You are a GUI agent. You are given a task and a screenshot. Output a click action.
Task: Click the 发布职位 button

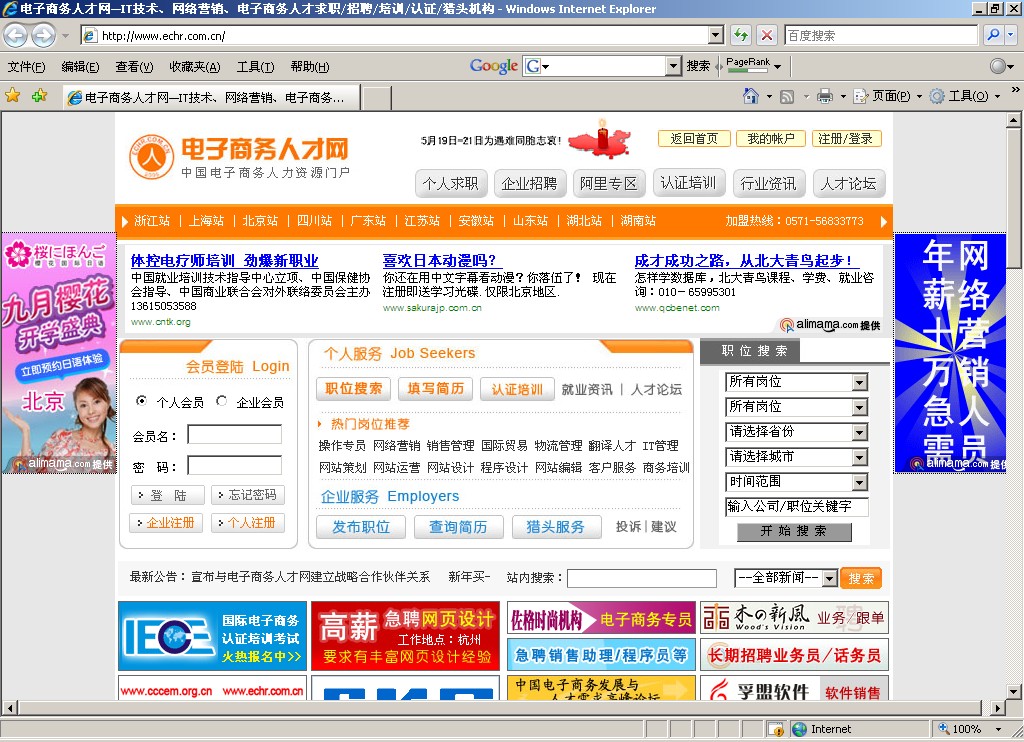[360, 527]
